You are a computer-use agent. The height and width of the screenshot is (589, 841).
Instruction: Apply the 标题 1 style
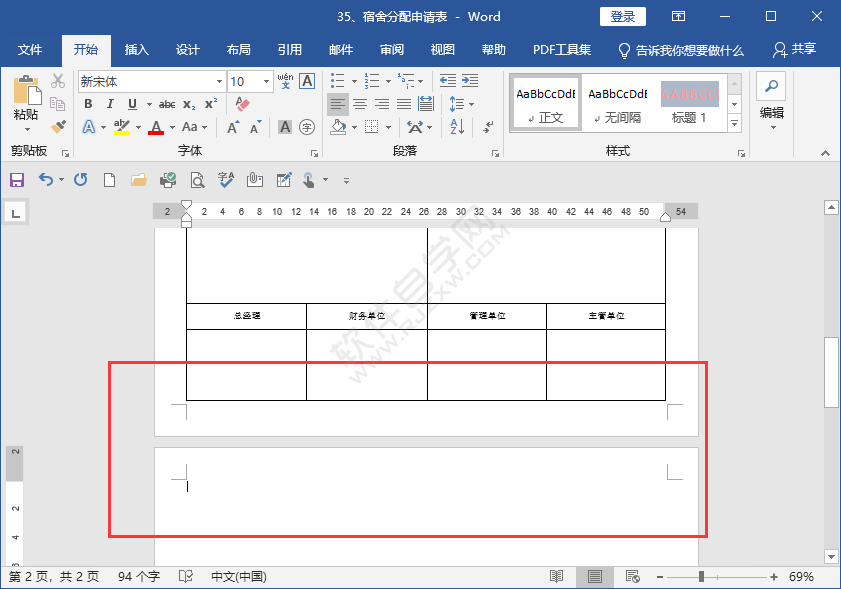691,103
